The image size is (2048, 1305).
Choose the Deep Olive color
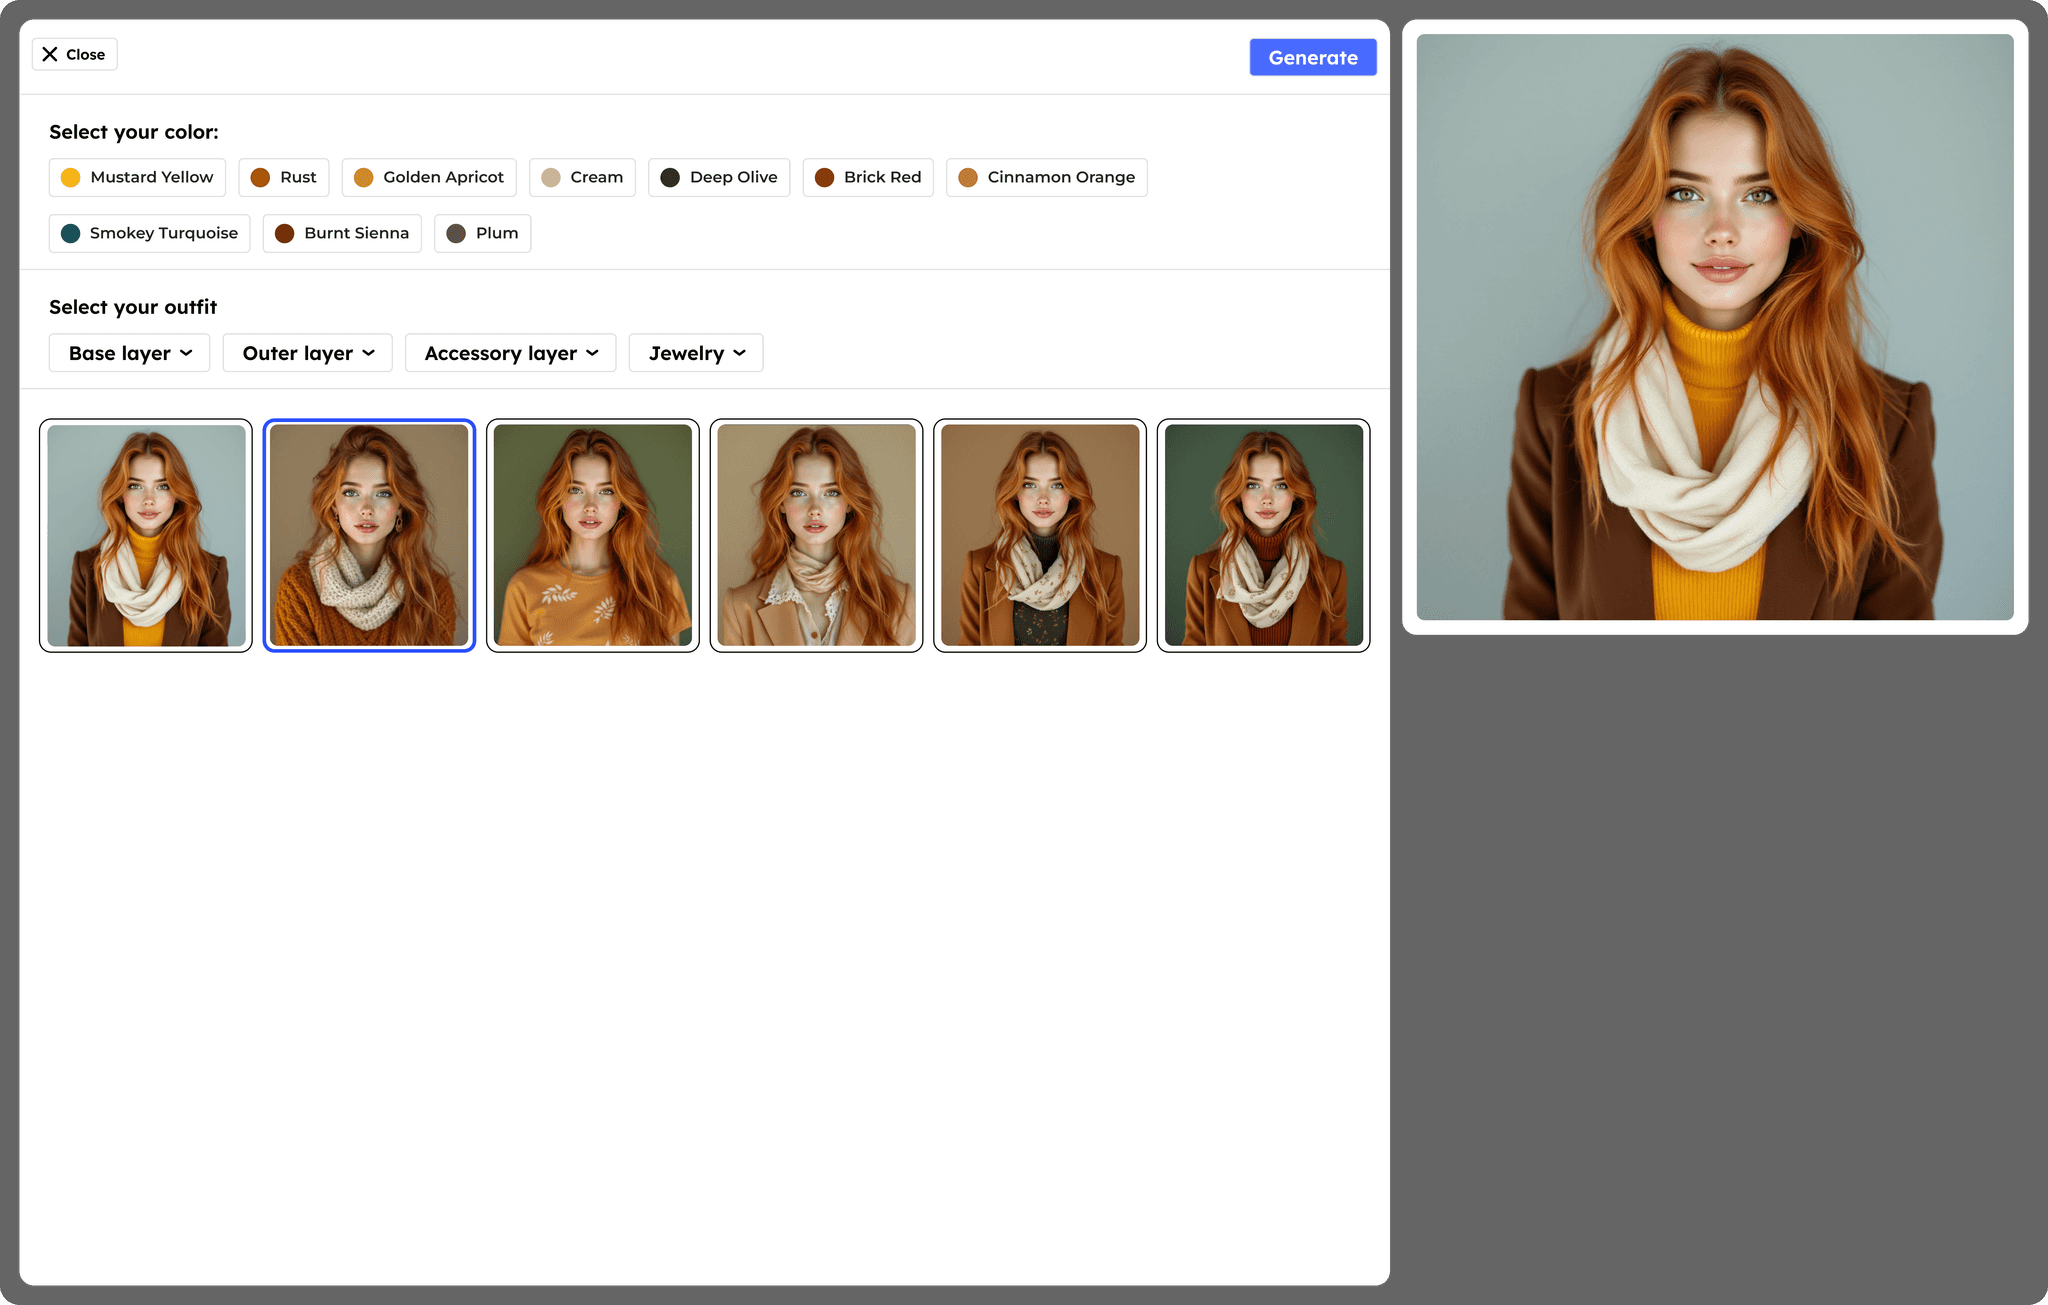[x=719, y=177]
